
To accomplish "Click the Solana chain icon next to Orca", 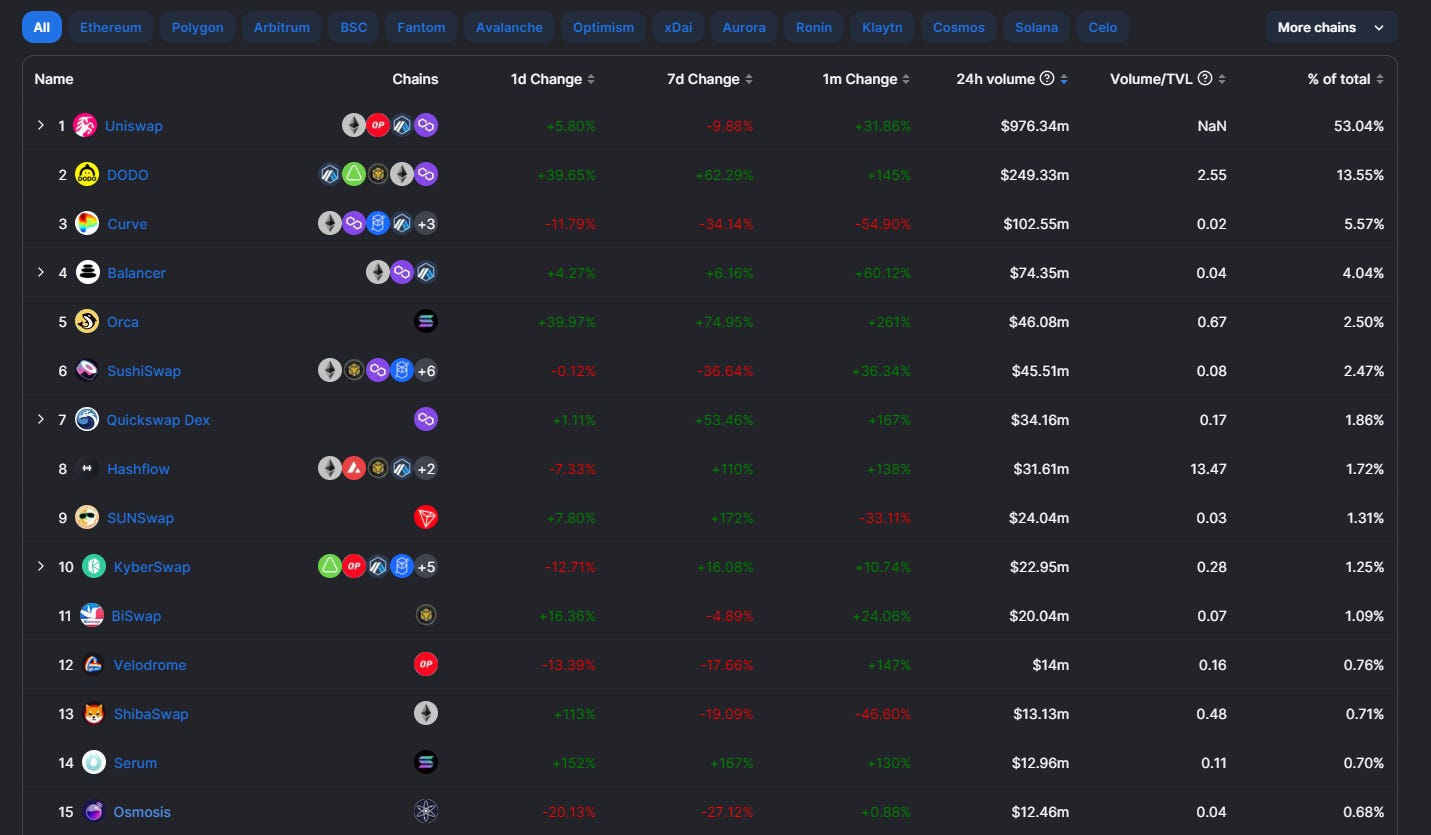I will [x=426, y=321].
